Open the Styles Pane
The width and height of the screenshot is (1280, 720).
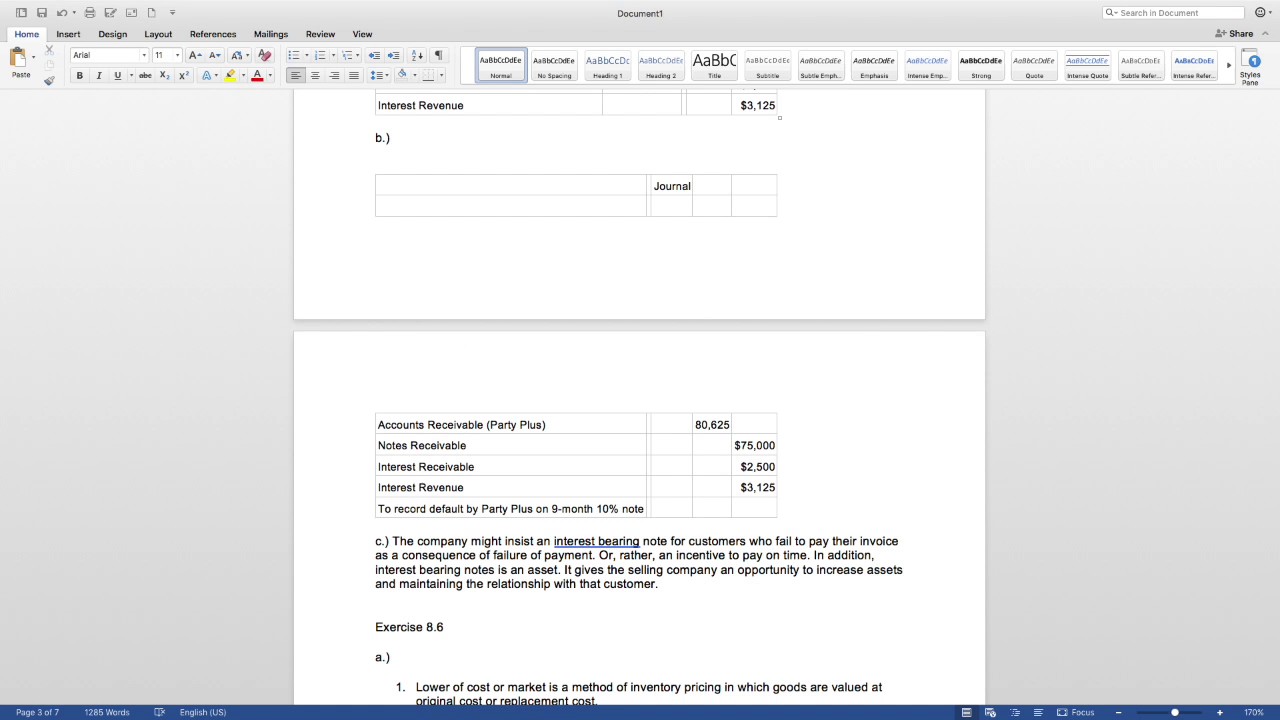tap(1250, 66)
